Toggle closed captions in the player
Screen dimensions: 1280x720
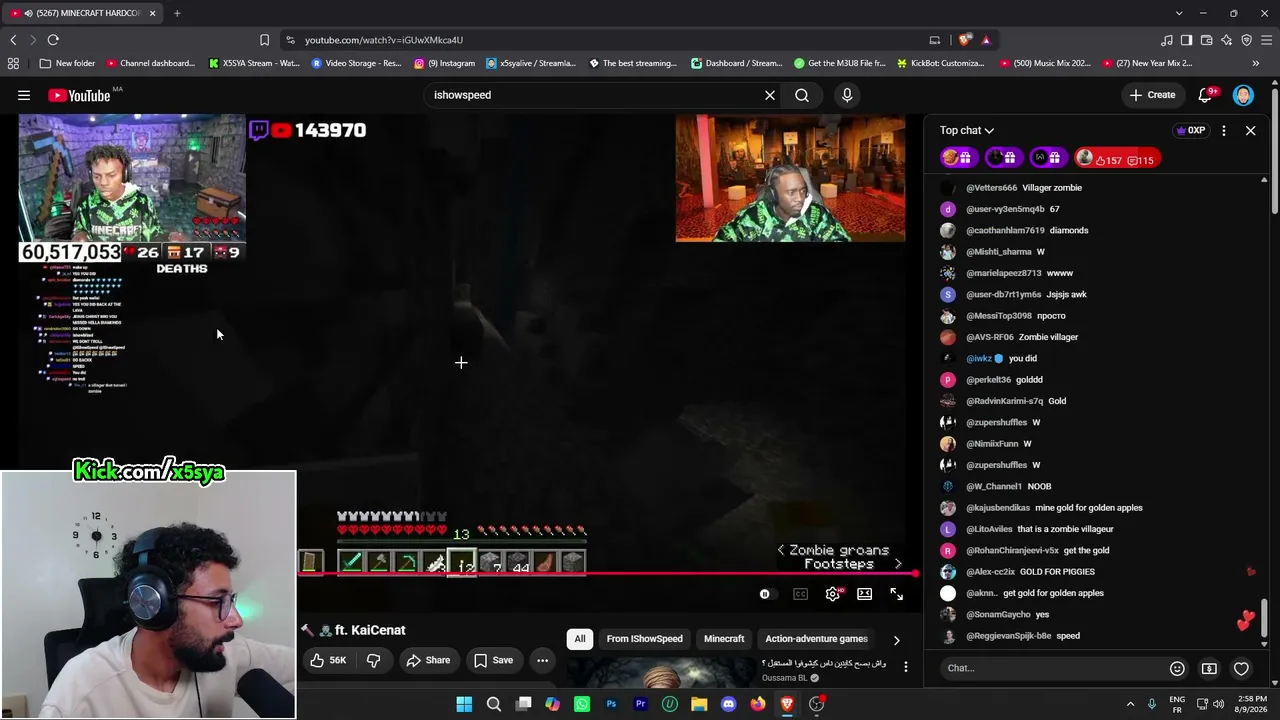coord(800,594)
